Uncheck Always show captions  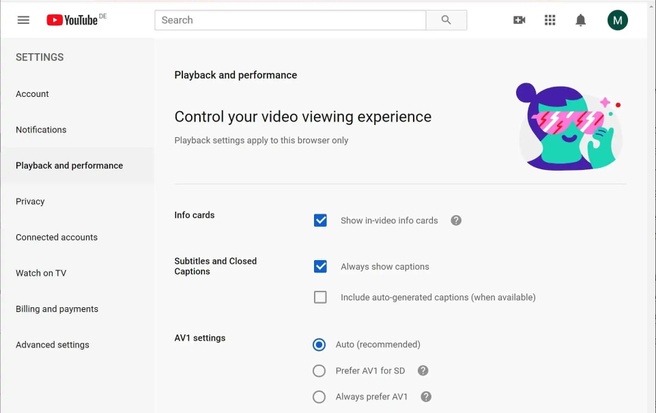(x=320, y=267)
